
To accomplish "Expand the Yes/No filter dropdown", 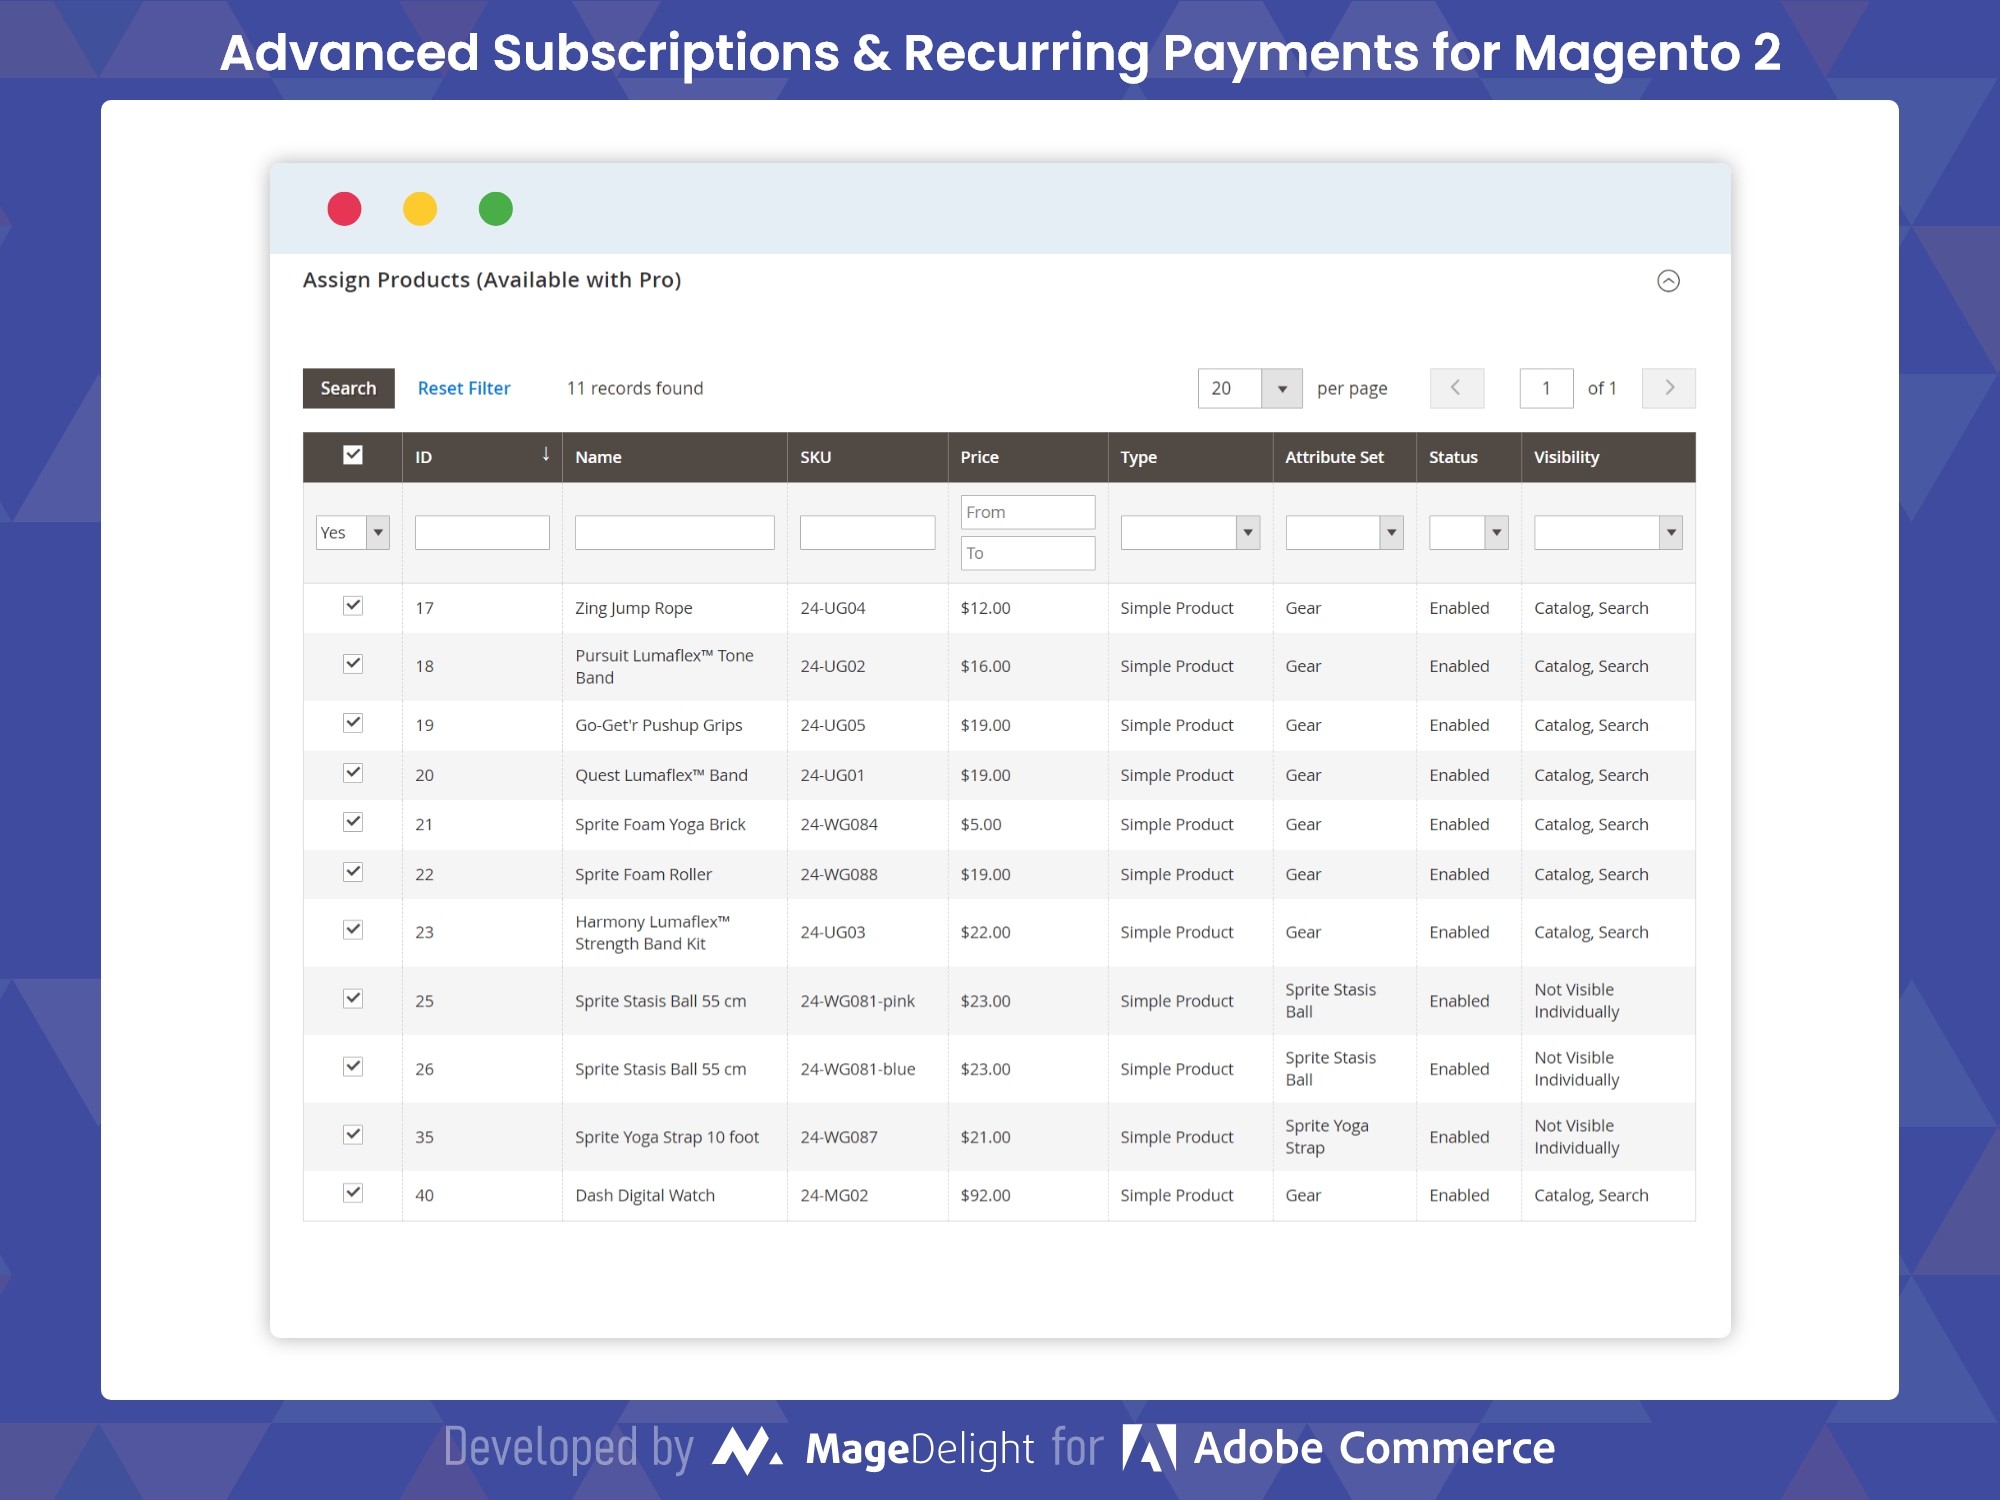I will [378, 531].
